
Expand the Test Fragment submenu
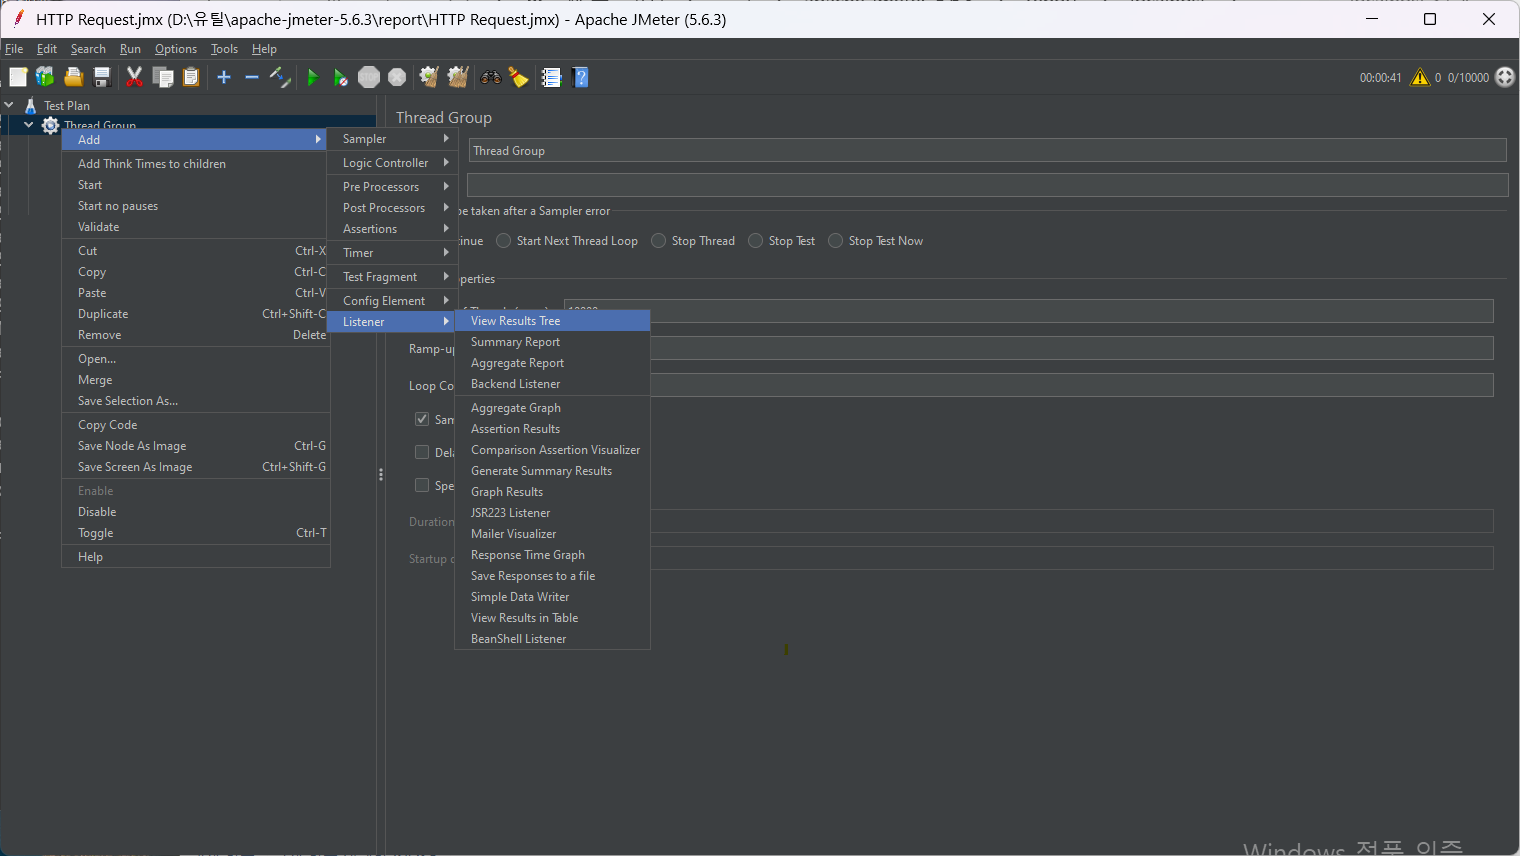tap(391, 277)
